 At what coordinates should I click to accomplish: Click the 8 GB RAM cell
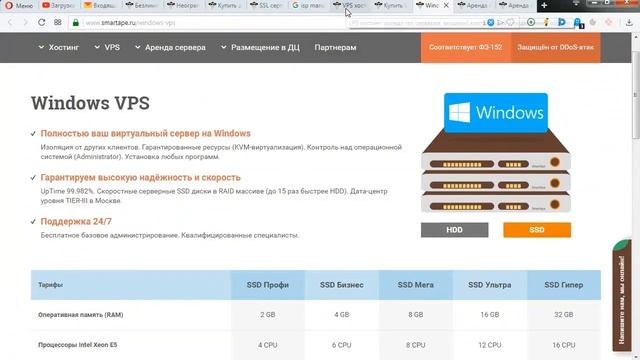416,315
